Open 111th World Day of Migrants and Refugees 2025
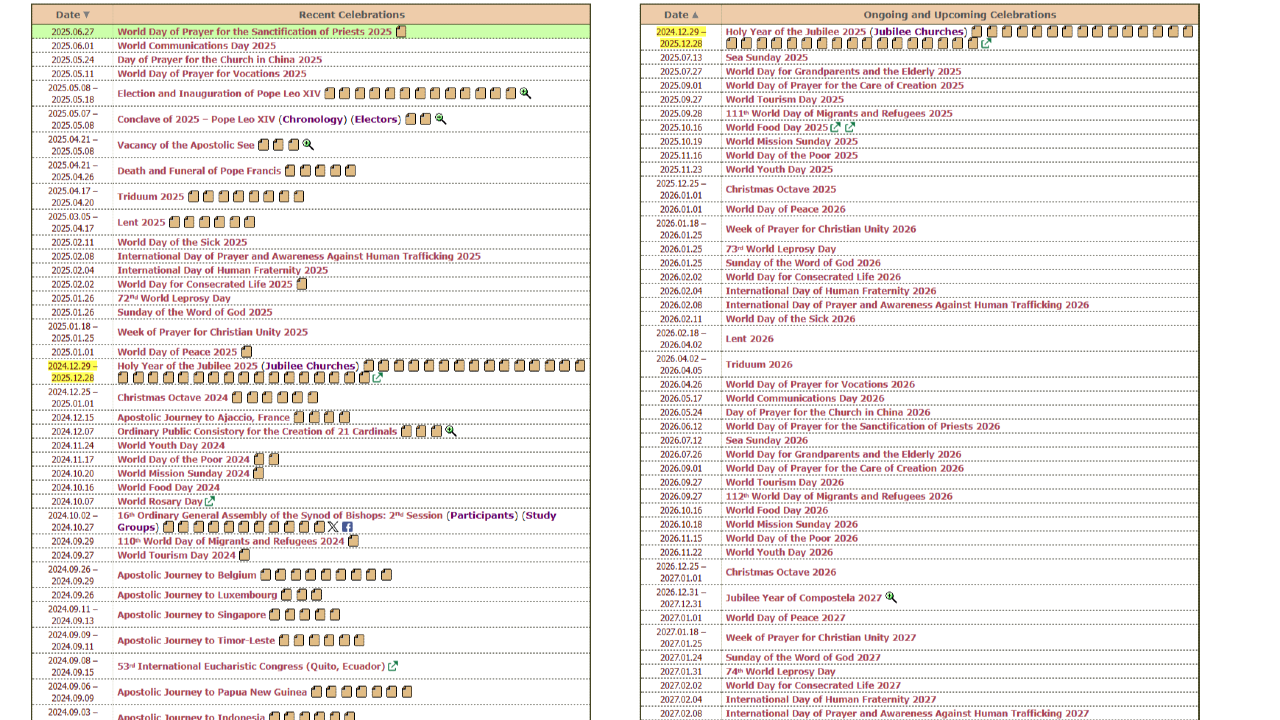Viewport: 1280px width, 720px height. [x=839, y=114]
